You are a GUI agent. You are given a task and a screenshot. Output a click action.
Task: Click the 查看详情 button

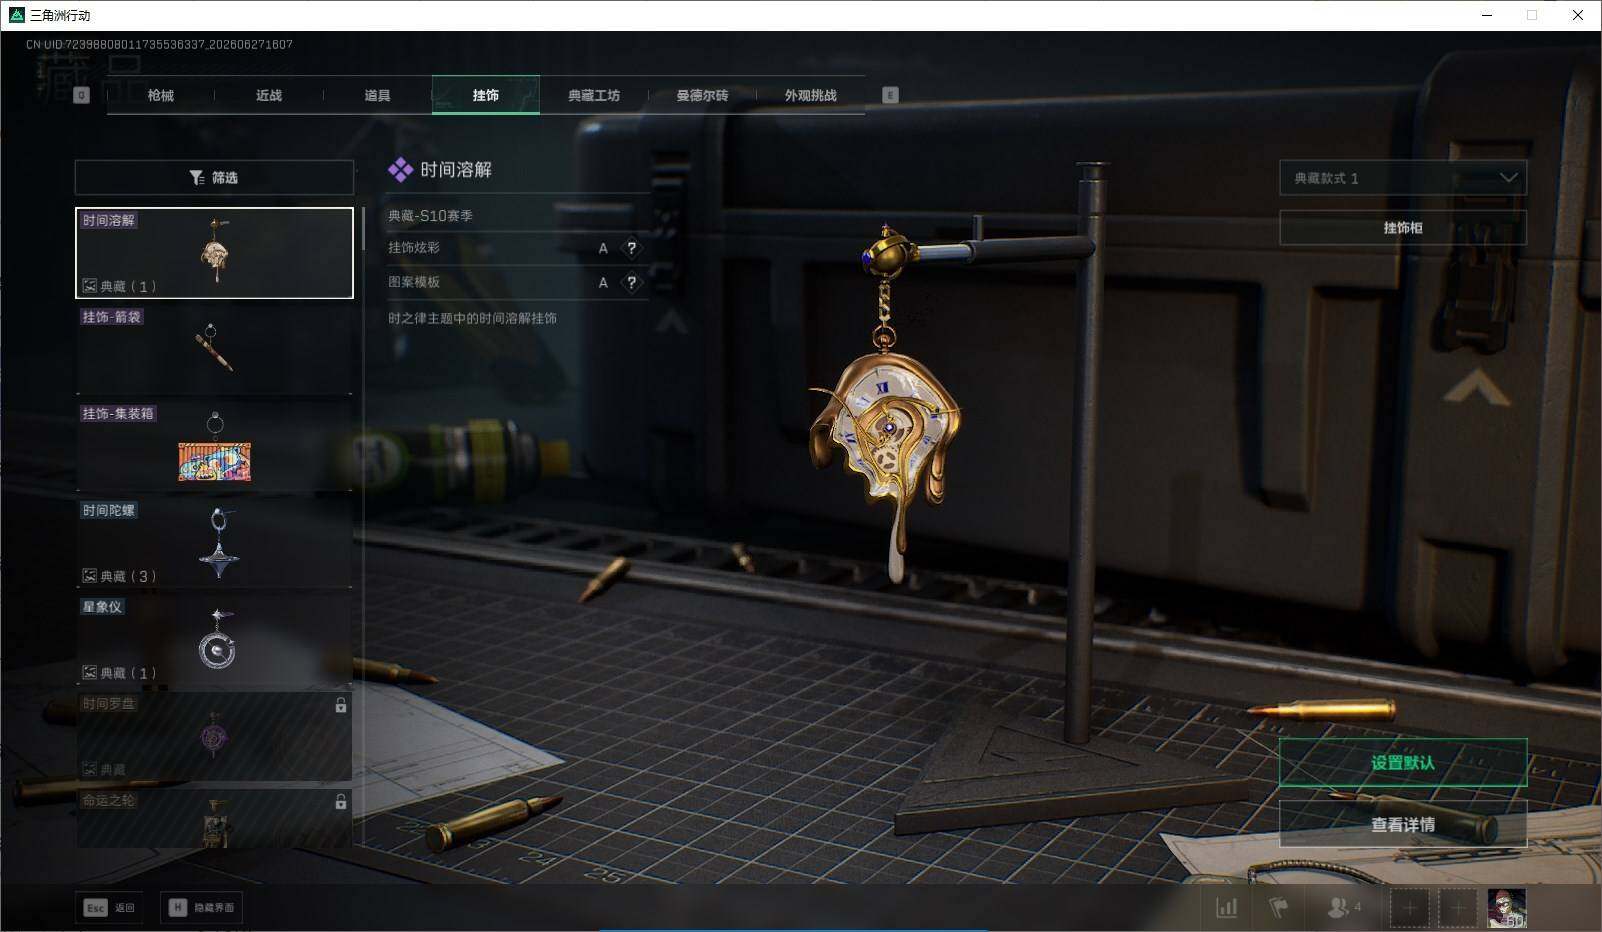pyautogui.click(x=1403, y=825)
